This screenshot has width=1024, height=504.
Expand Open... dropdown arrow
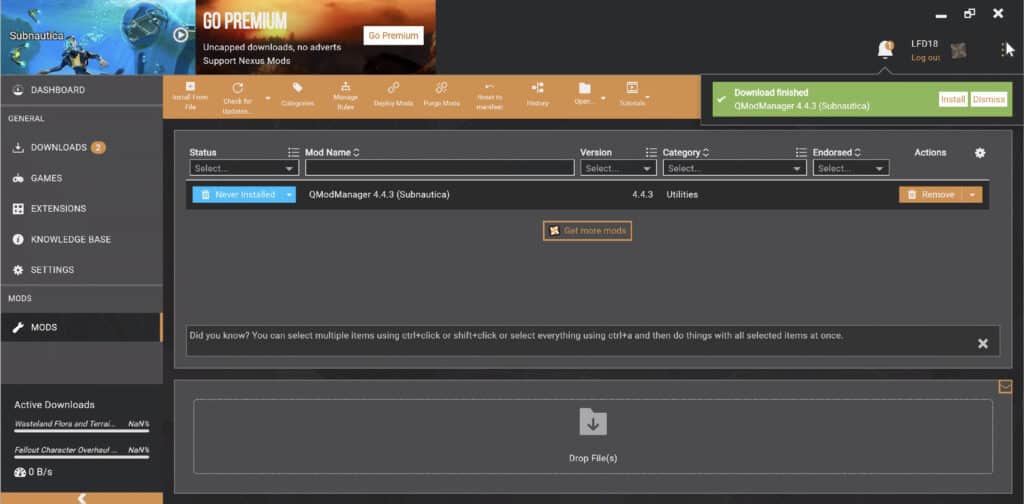tap(603, 98)
